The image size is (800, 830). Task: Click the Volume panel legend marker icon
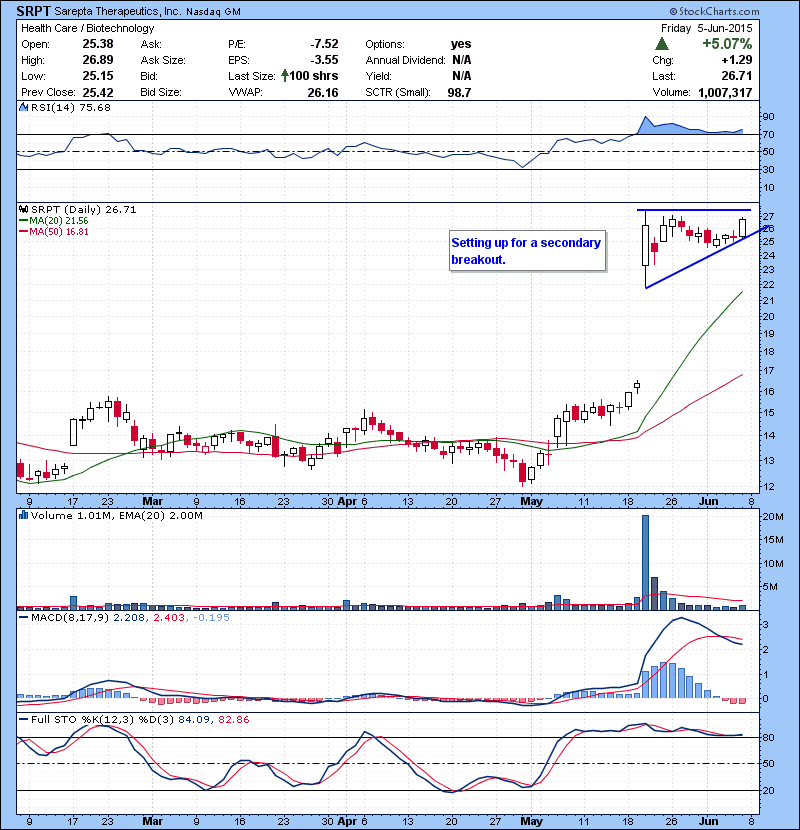tap(23, 515)
